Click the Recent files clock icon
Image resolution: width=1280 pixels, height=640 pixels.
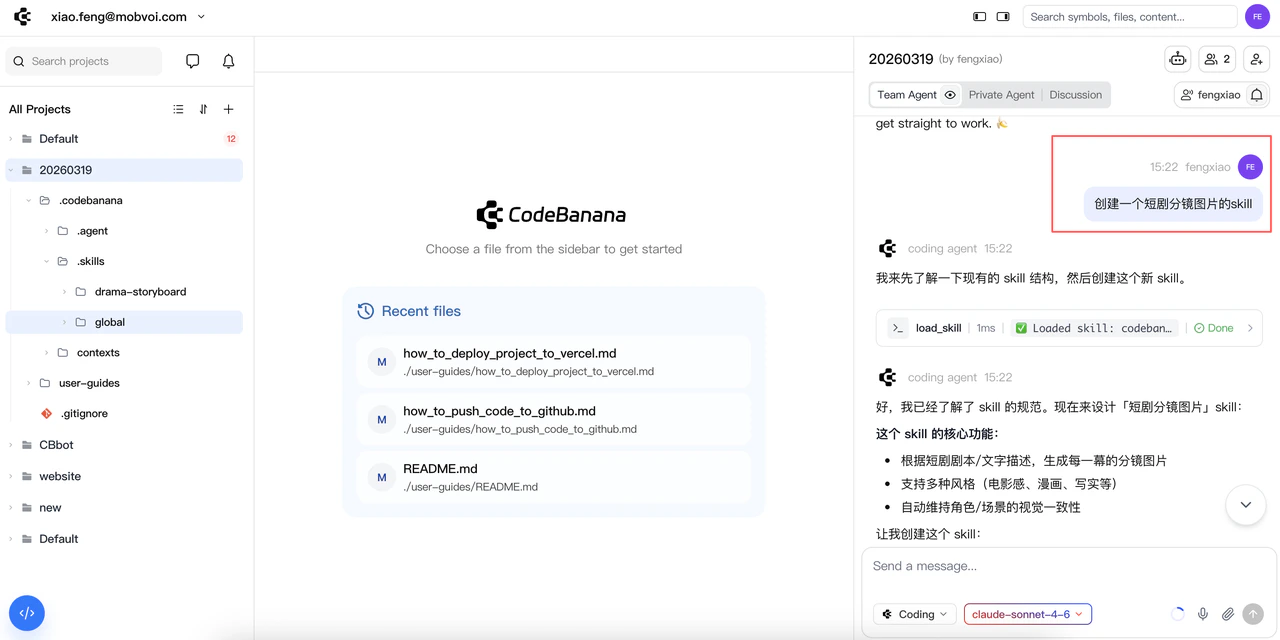click(x=366, y=311)
